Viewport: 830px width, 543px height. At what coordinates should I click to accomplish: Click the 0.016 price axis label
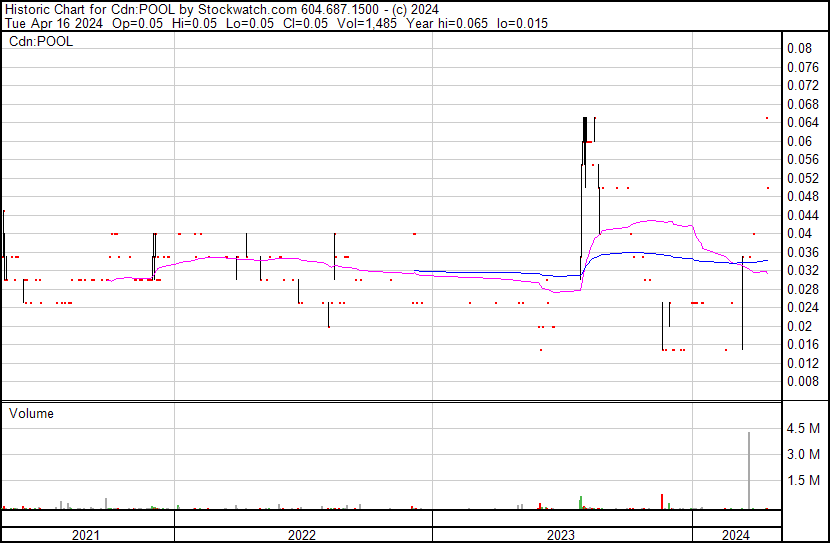tap(802, 345)
